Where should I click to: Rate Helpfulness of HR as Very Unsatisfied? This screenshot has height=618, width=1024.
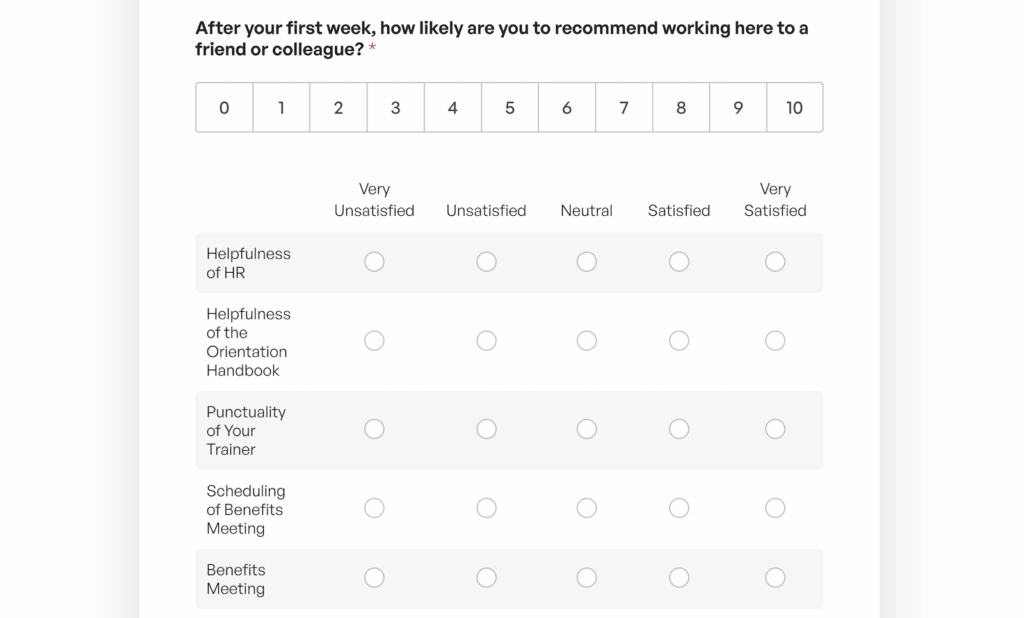pos(374,262)
